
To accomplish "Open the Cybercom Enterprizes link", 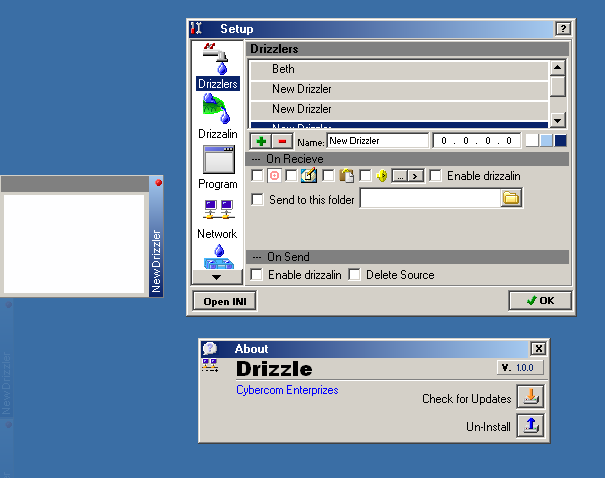I will 287,390.
